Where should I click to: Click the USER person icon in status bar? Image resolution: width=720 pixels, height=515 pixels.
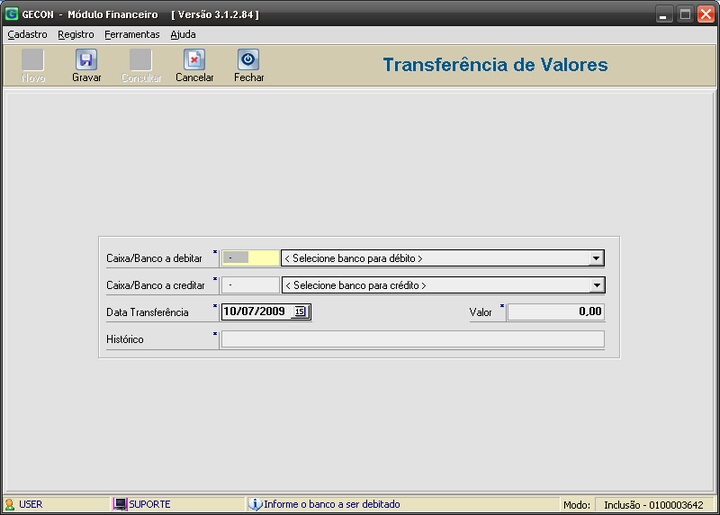click(x=10, y=504)
